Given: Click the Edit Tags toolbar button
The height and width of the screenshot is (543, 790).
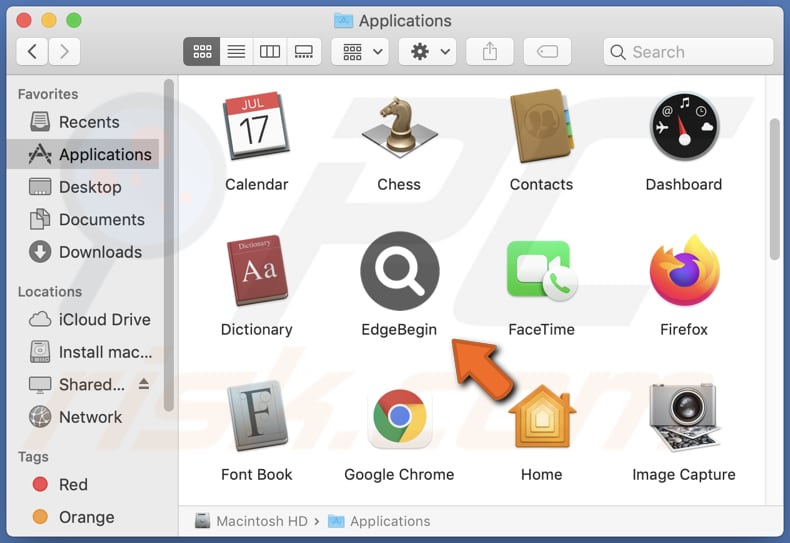Looking at the screenshot, I should [547, 51].
